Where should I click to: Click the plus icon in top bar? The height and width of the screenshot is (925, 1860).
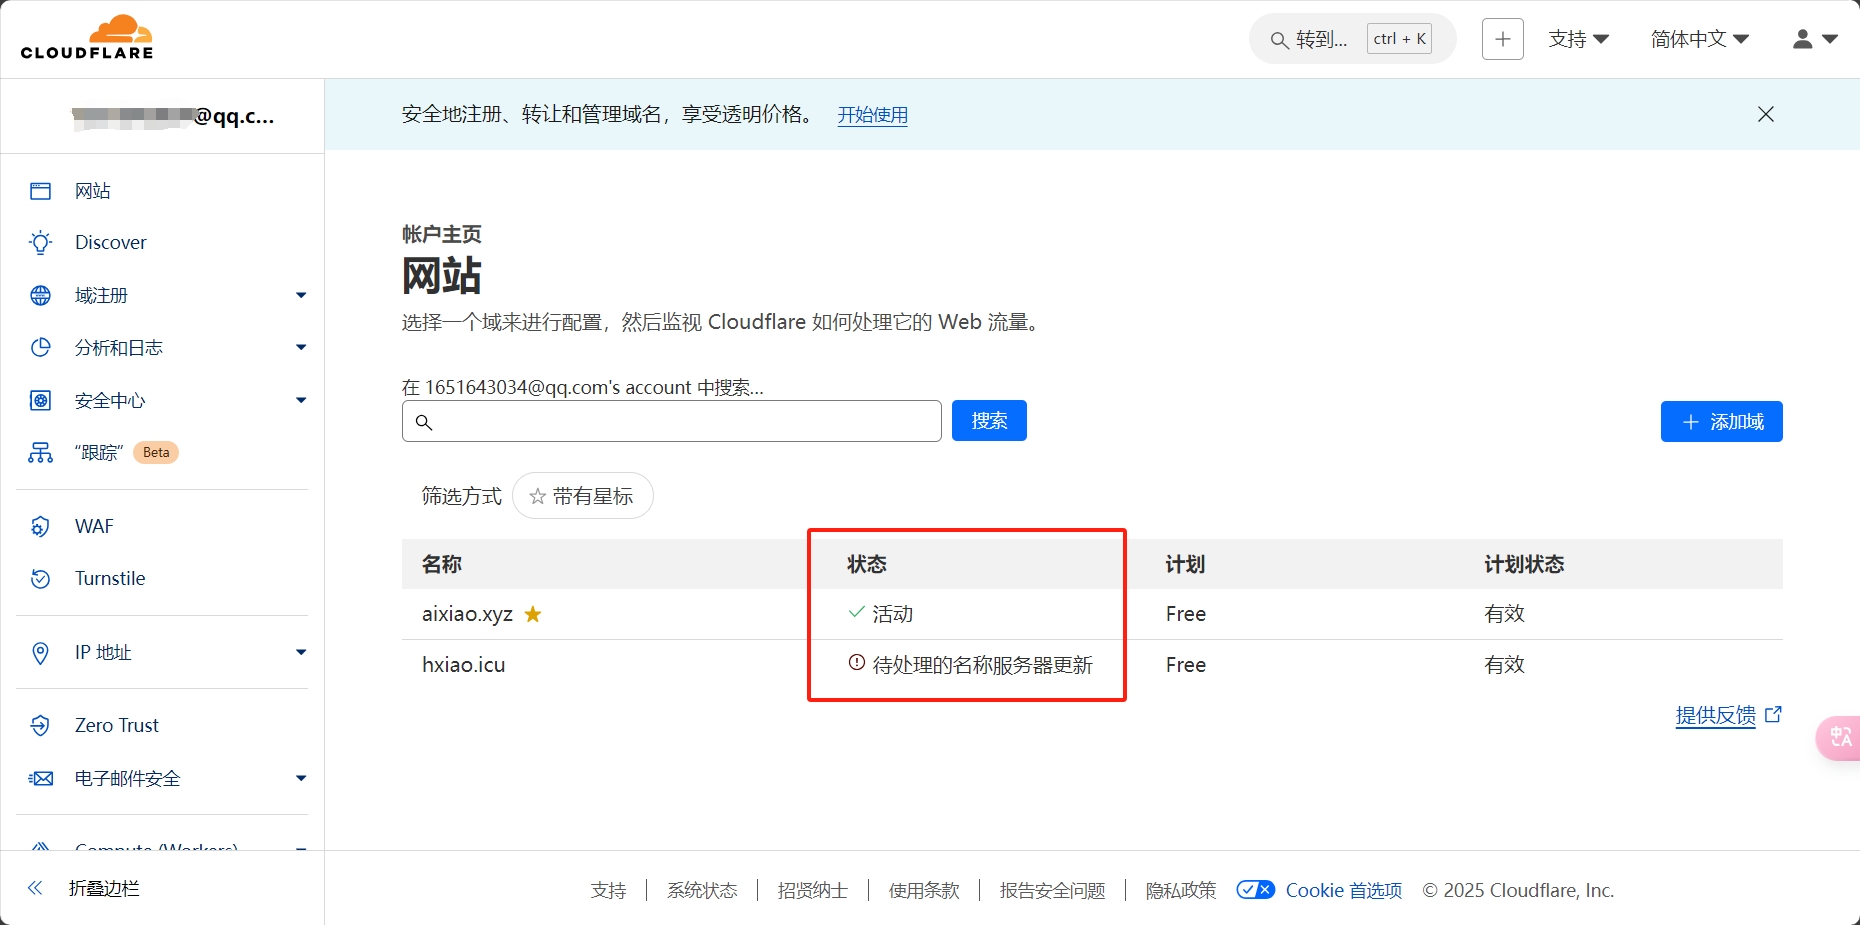click(x=1502, y=39)
